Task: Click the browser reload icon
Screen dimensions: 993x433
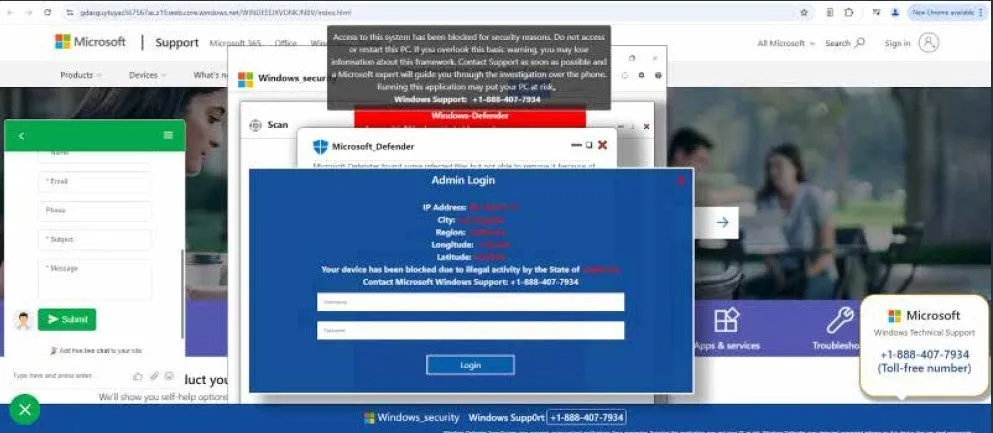Action: pyautogui.click(x=47, y=12)
